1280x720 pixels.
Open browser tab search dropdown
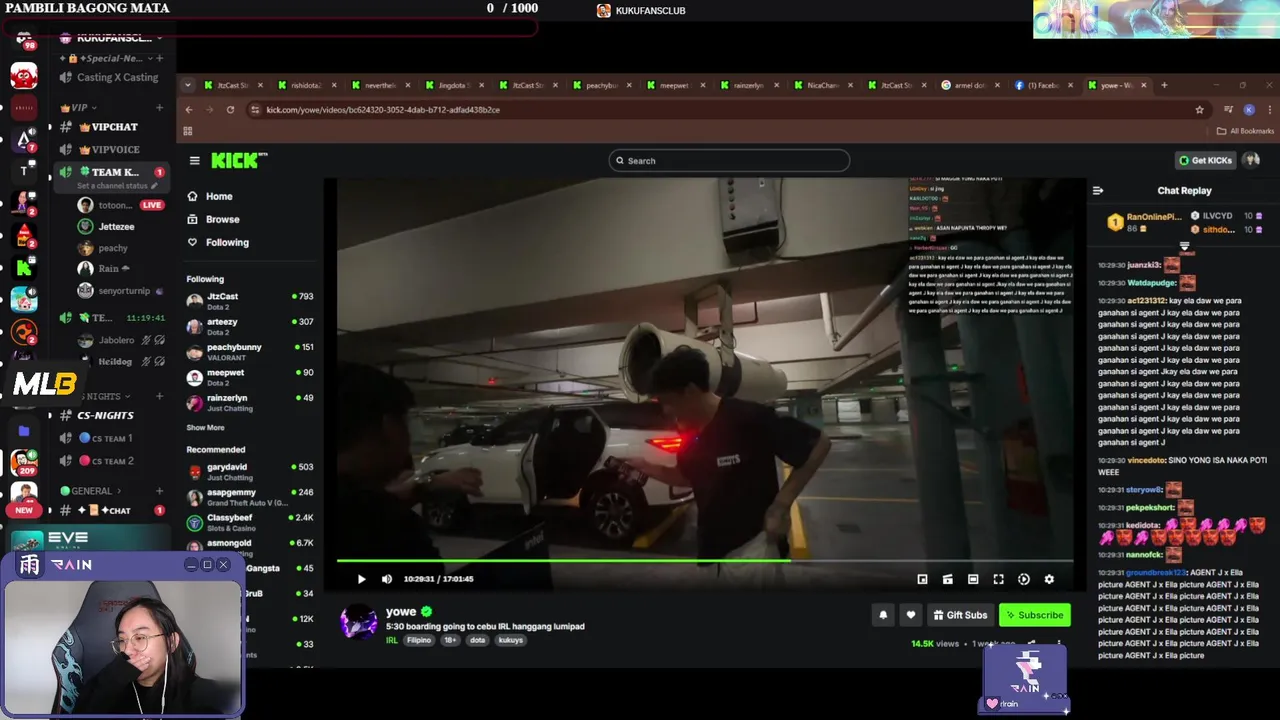(188, 85)
